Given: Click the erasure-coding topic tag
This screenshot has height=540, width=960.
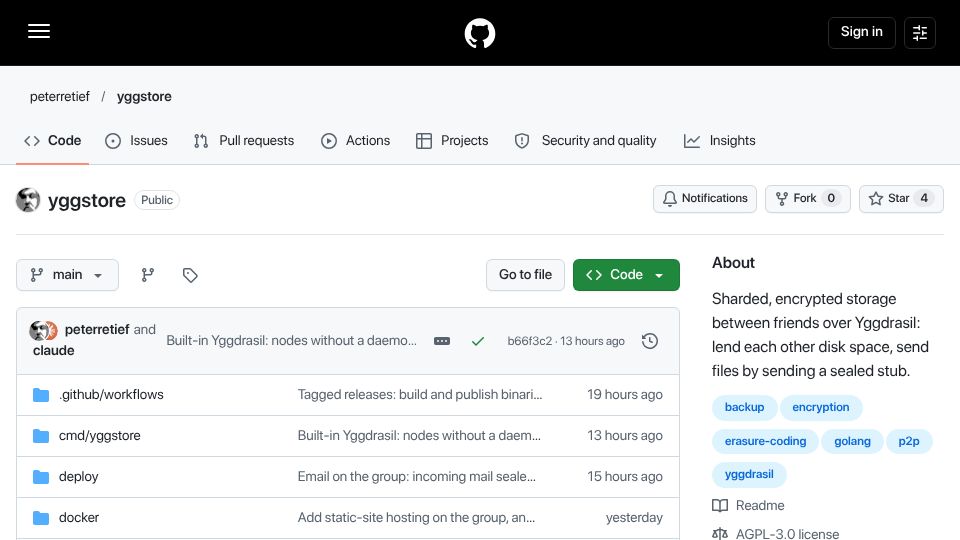Looking at the screenshot, I should [765, 441].
